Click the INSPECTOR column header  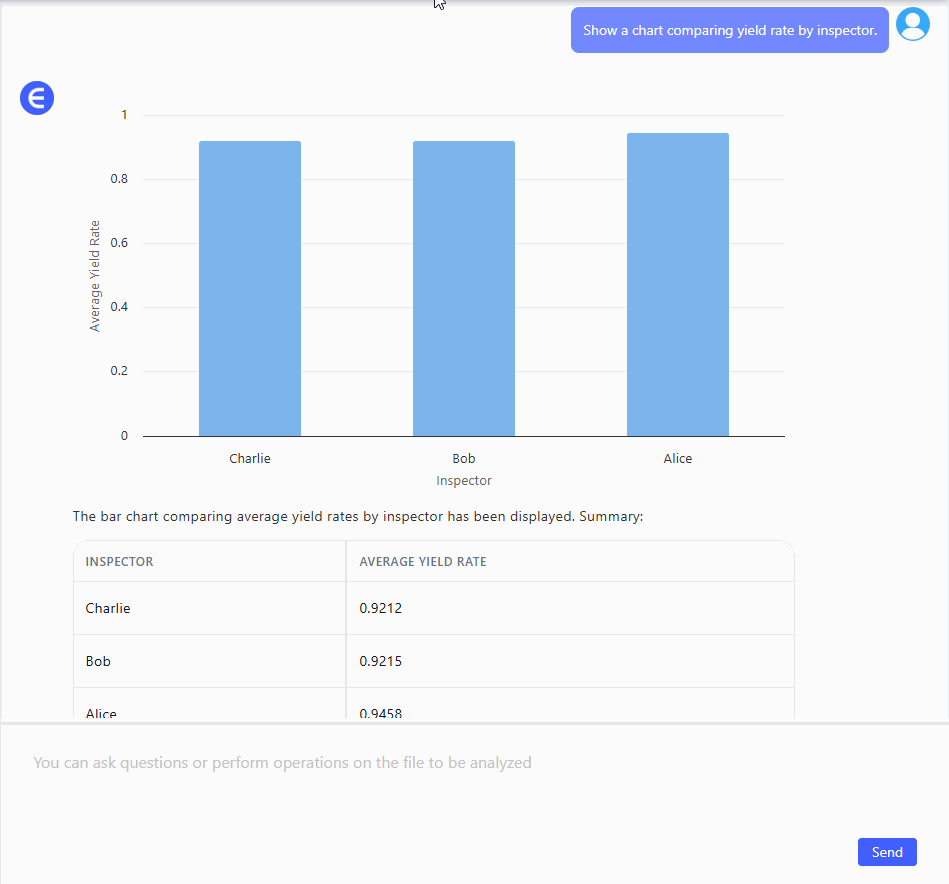[120, 562]
